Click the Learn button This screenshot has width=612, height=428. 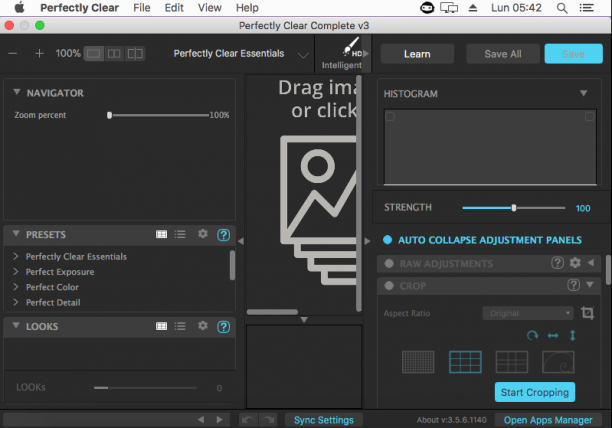[x=417, y=54]
